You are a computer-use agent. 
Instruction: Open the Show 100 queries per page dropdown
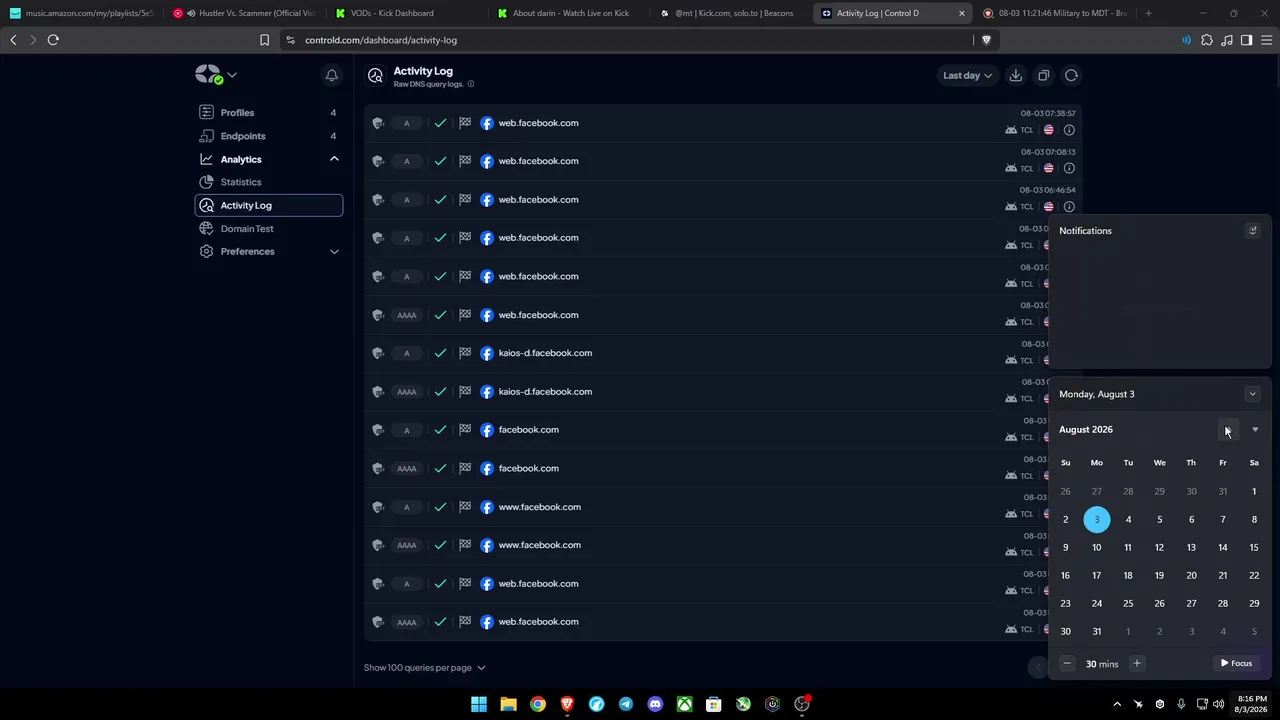pos(425,667)
